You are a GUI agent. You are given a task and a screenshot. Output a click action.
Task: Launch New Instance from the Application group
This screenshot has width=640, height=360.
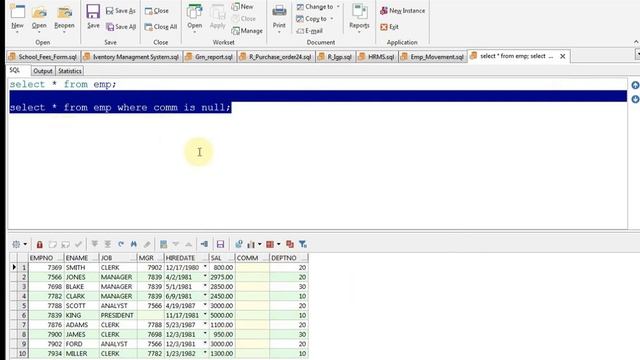(x=402, y=11)
